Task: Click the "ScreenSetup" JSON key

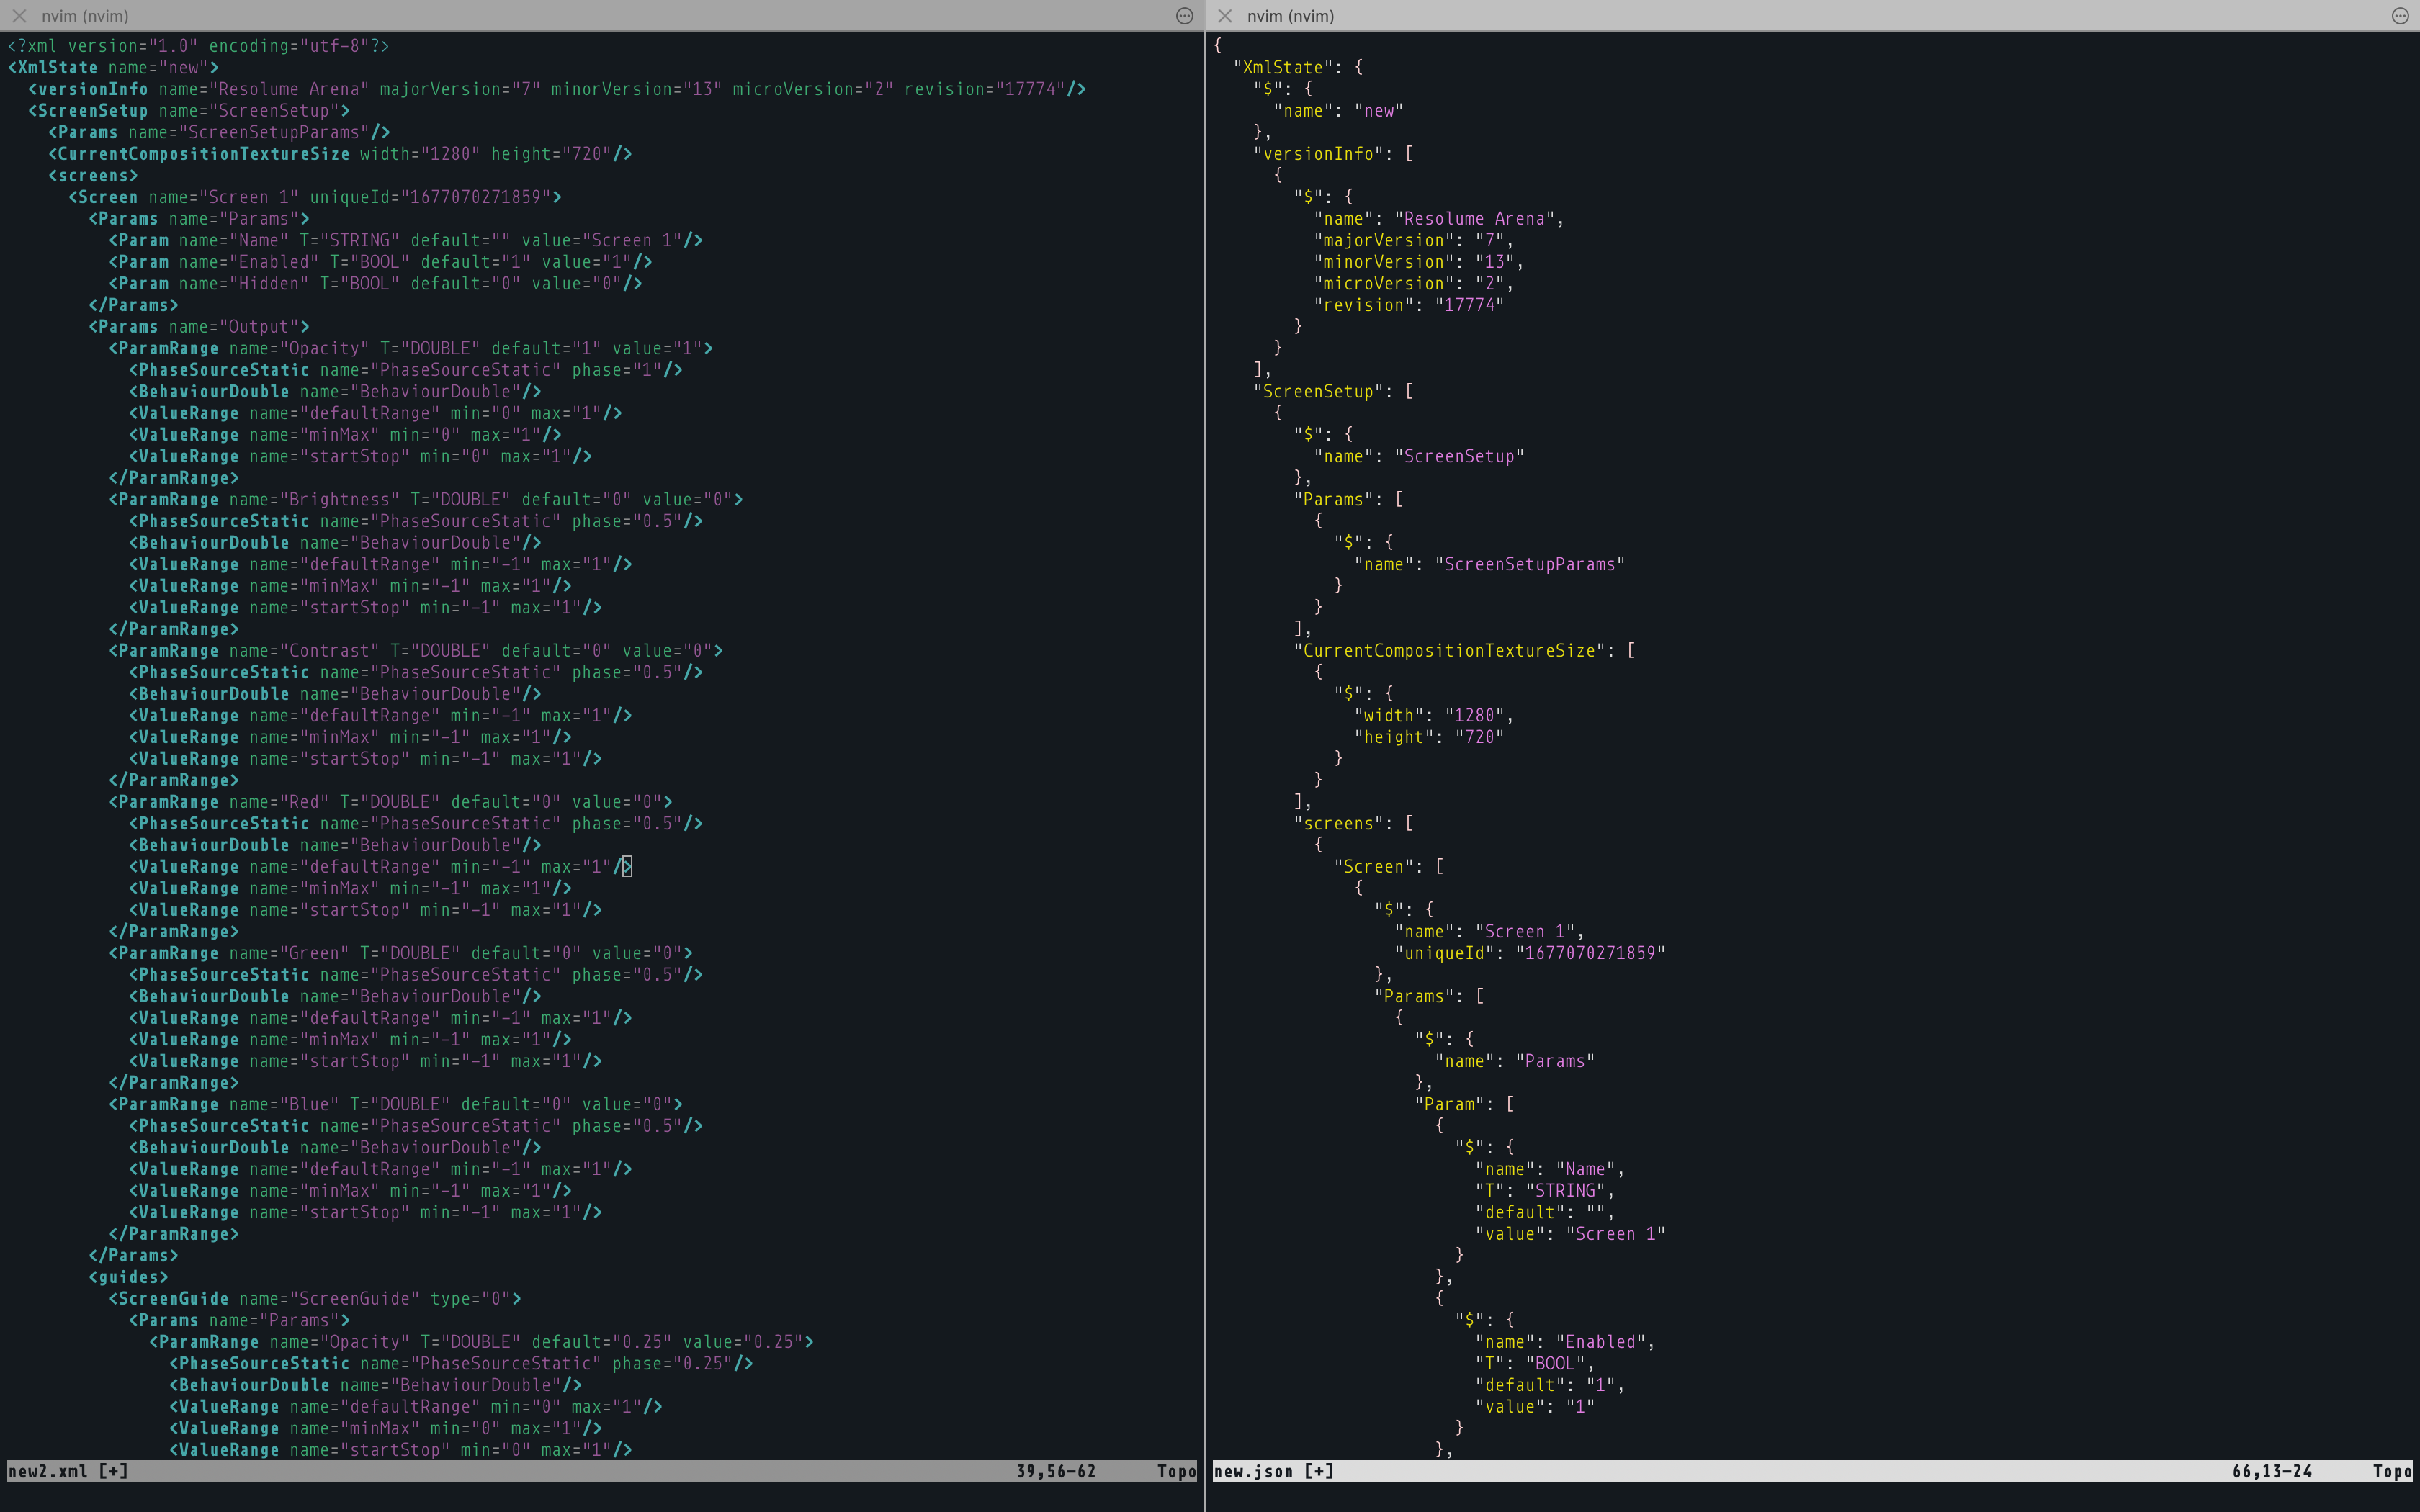Action: coord(1318,391)
